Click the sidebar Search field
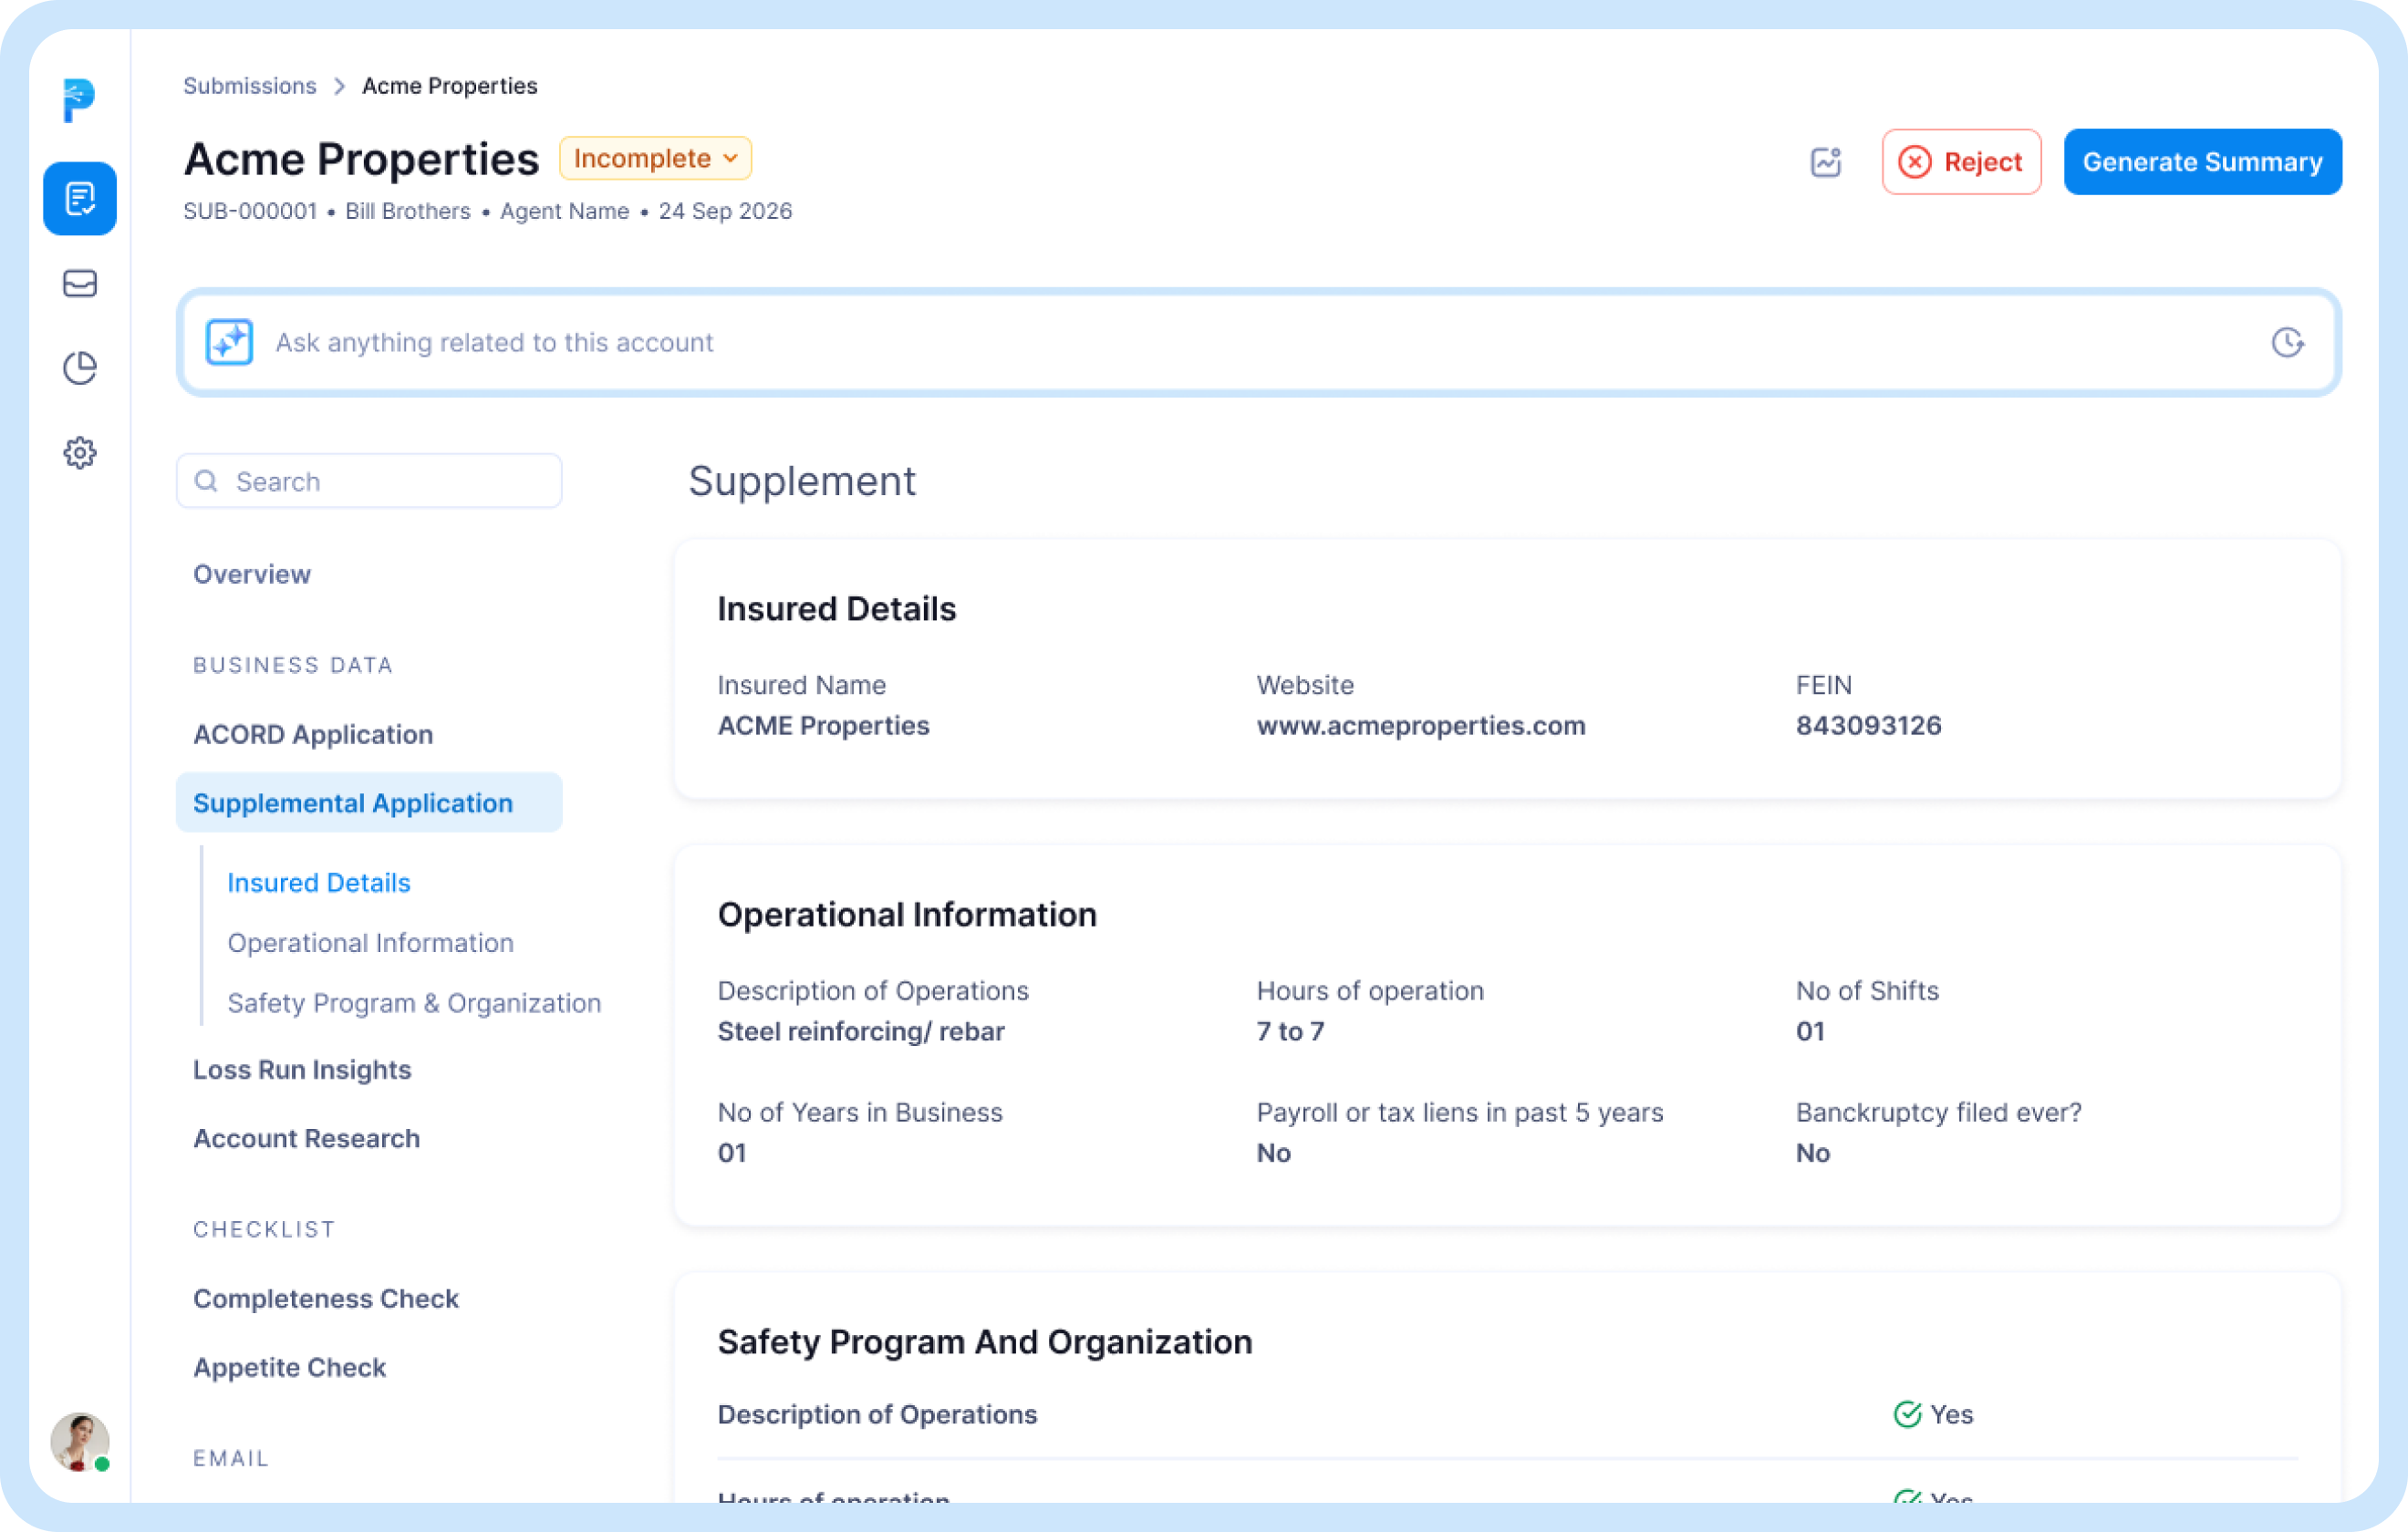Viewport: 2408px width, 1532px height. [x=369, y=481]
